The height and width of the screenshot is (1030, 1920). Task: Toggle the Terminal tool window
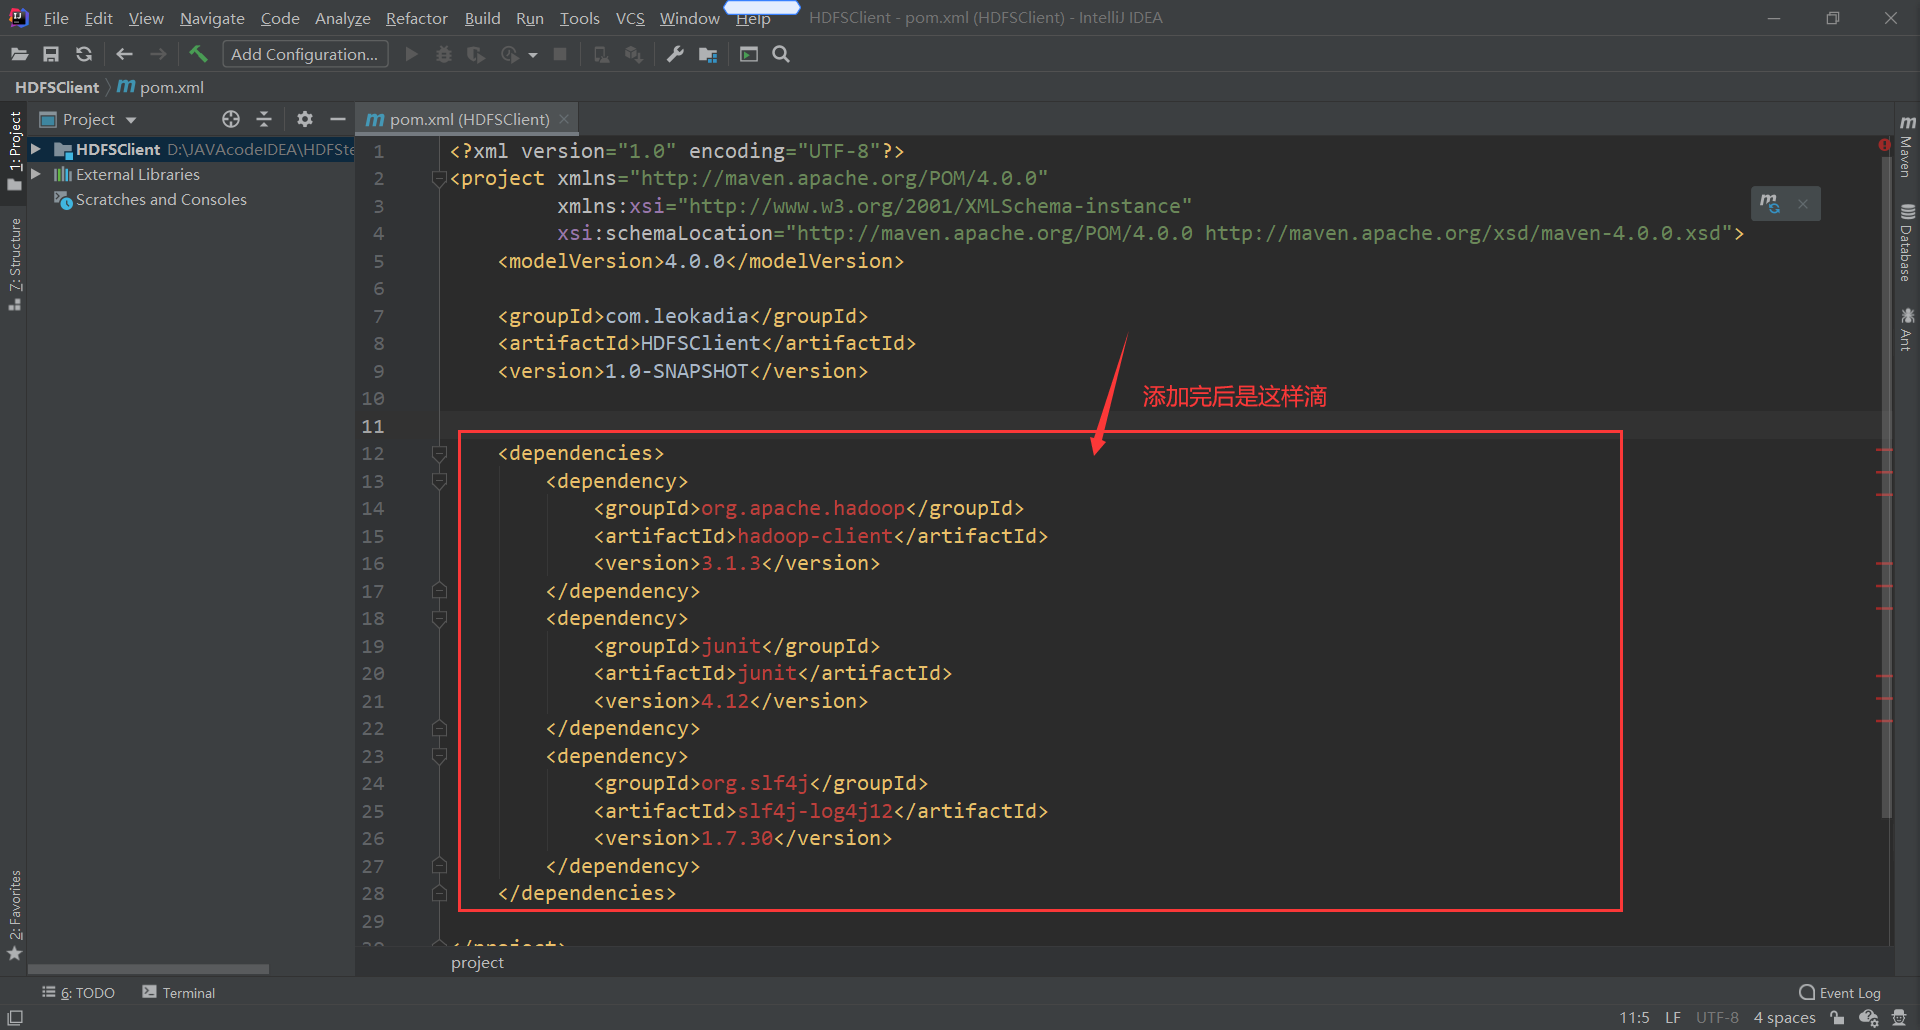186,992
